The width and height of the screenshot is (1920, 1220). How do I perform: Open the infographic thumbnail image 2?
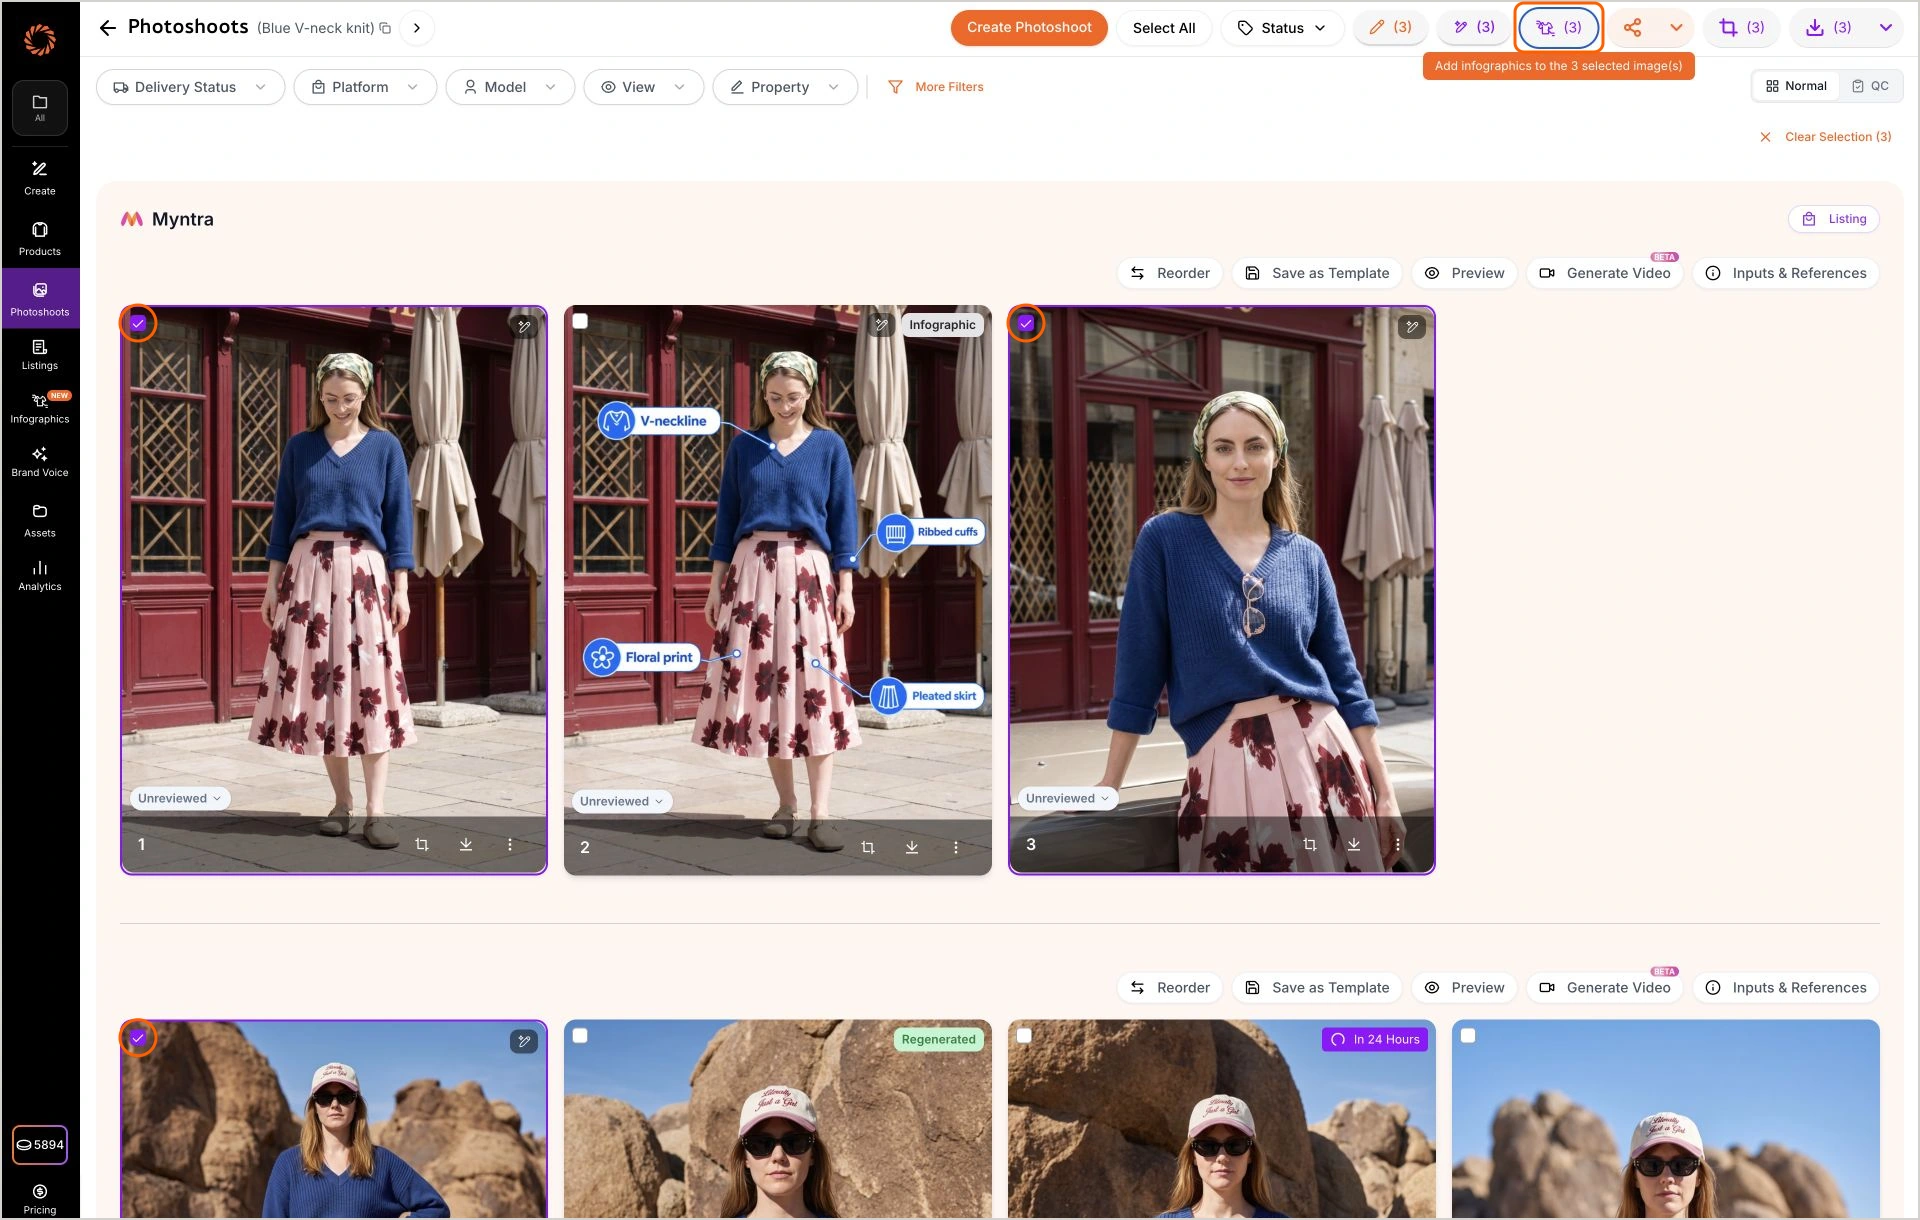778,590
